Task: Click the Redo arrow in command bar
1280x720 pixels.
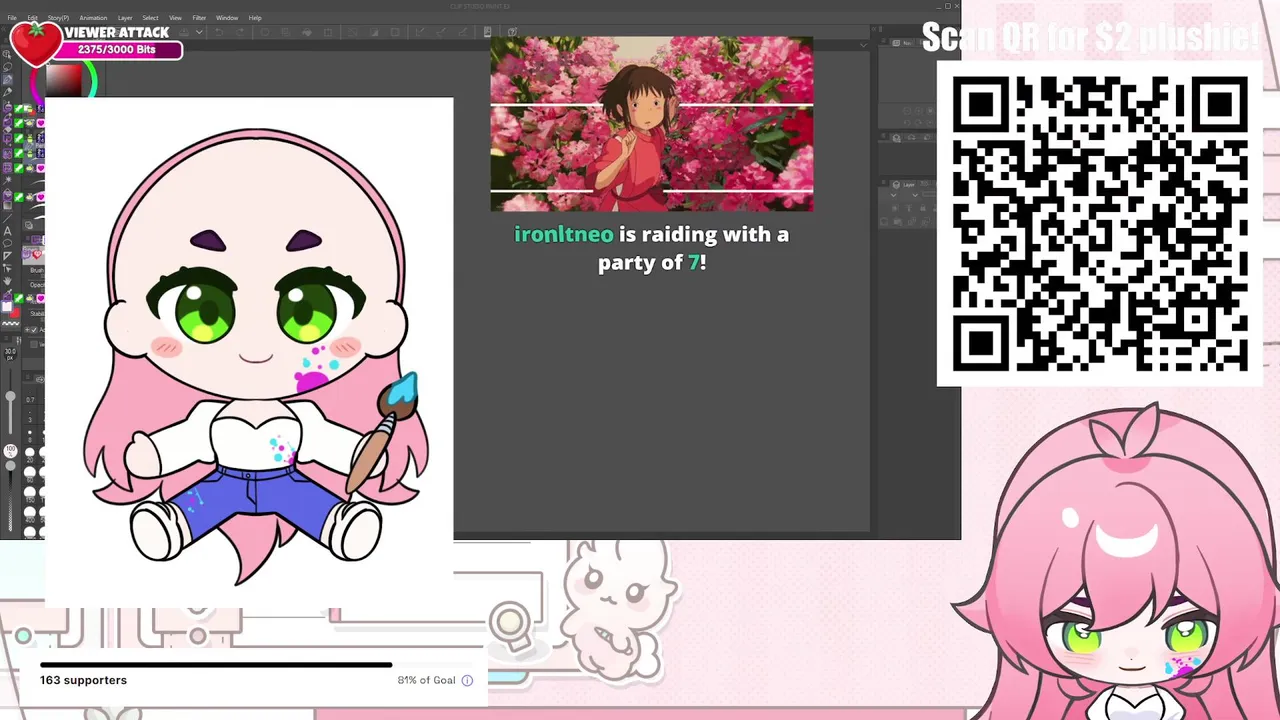Action: tap(240, 32)
